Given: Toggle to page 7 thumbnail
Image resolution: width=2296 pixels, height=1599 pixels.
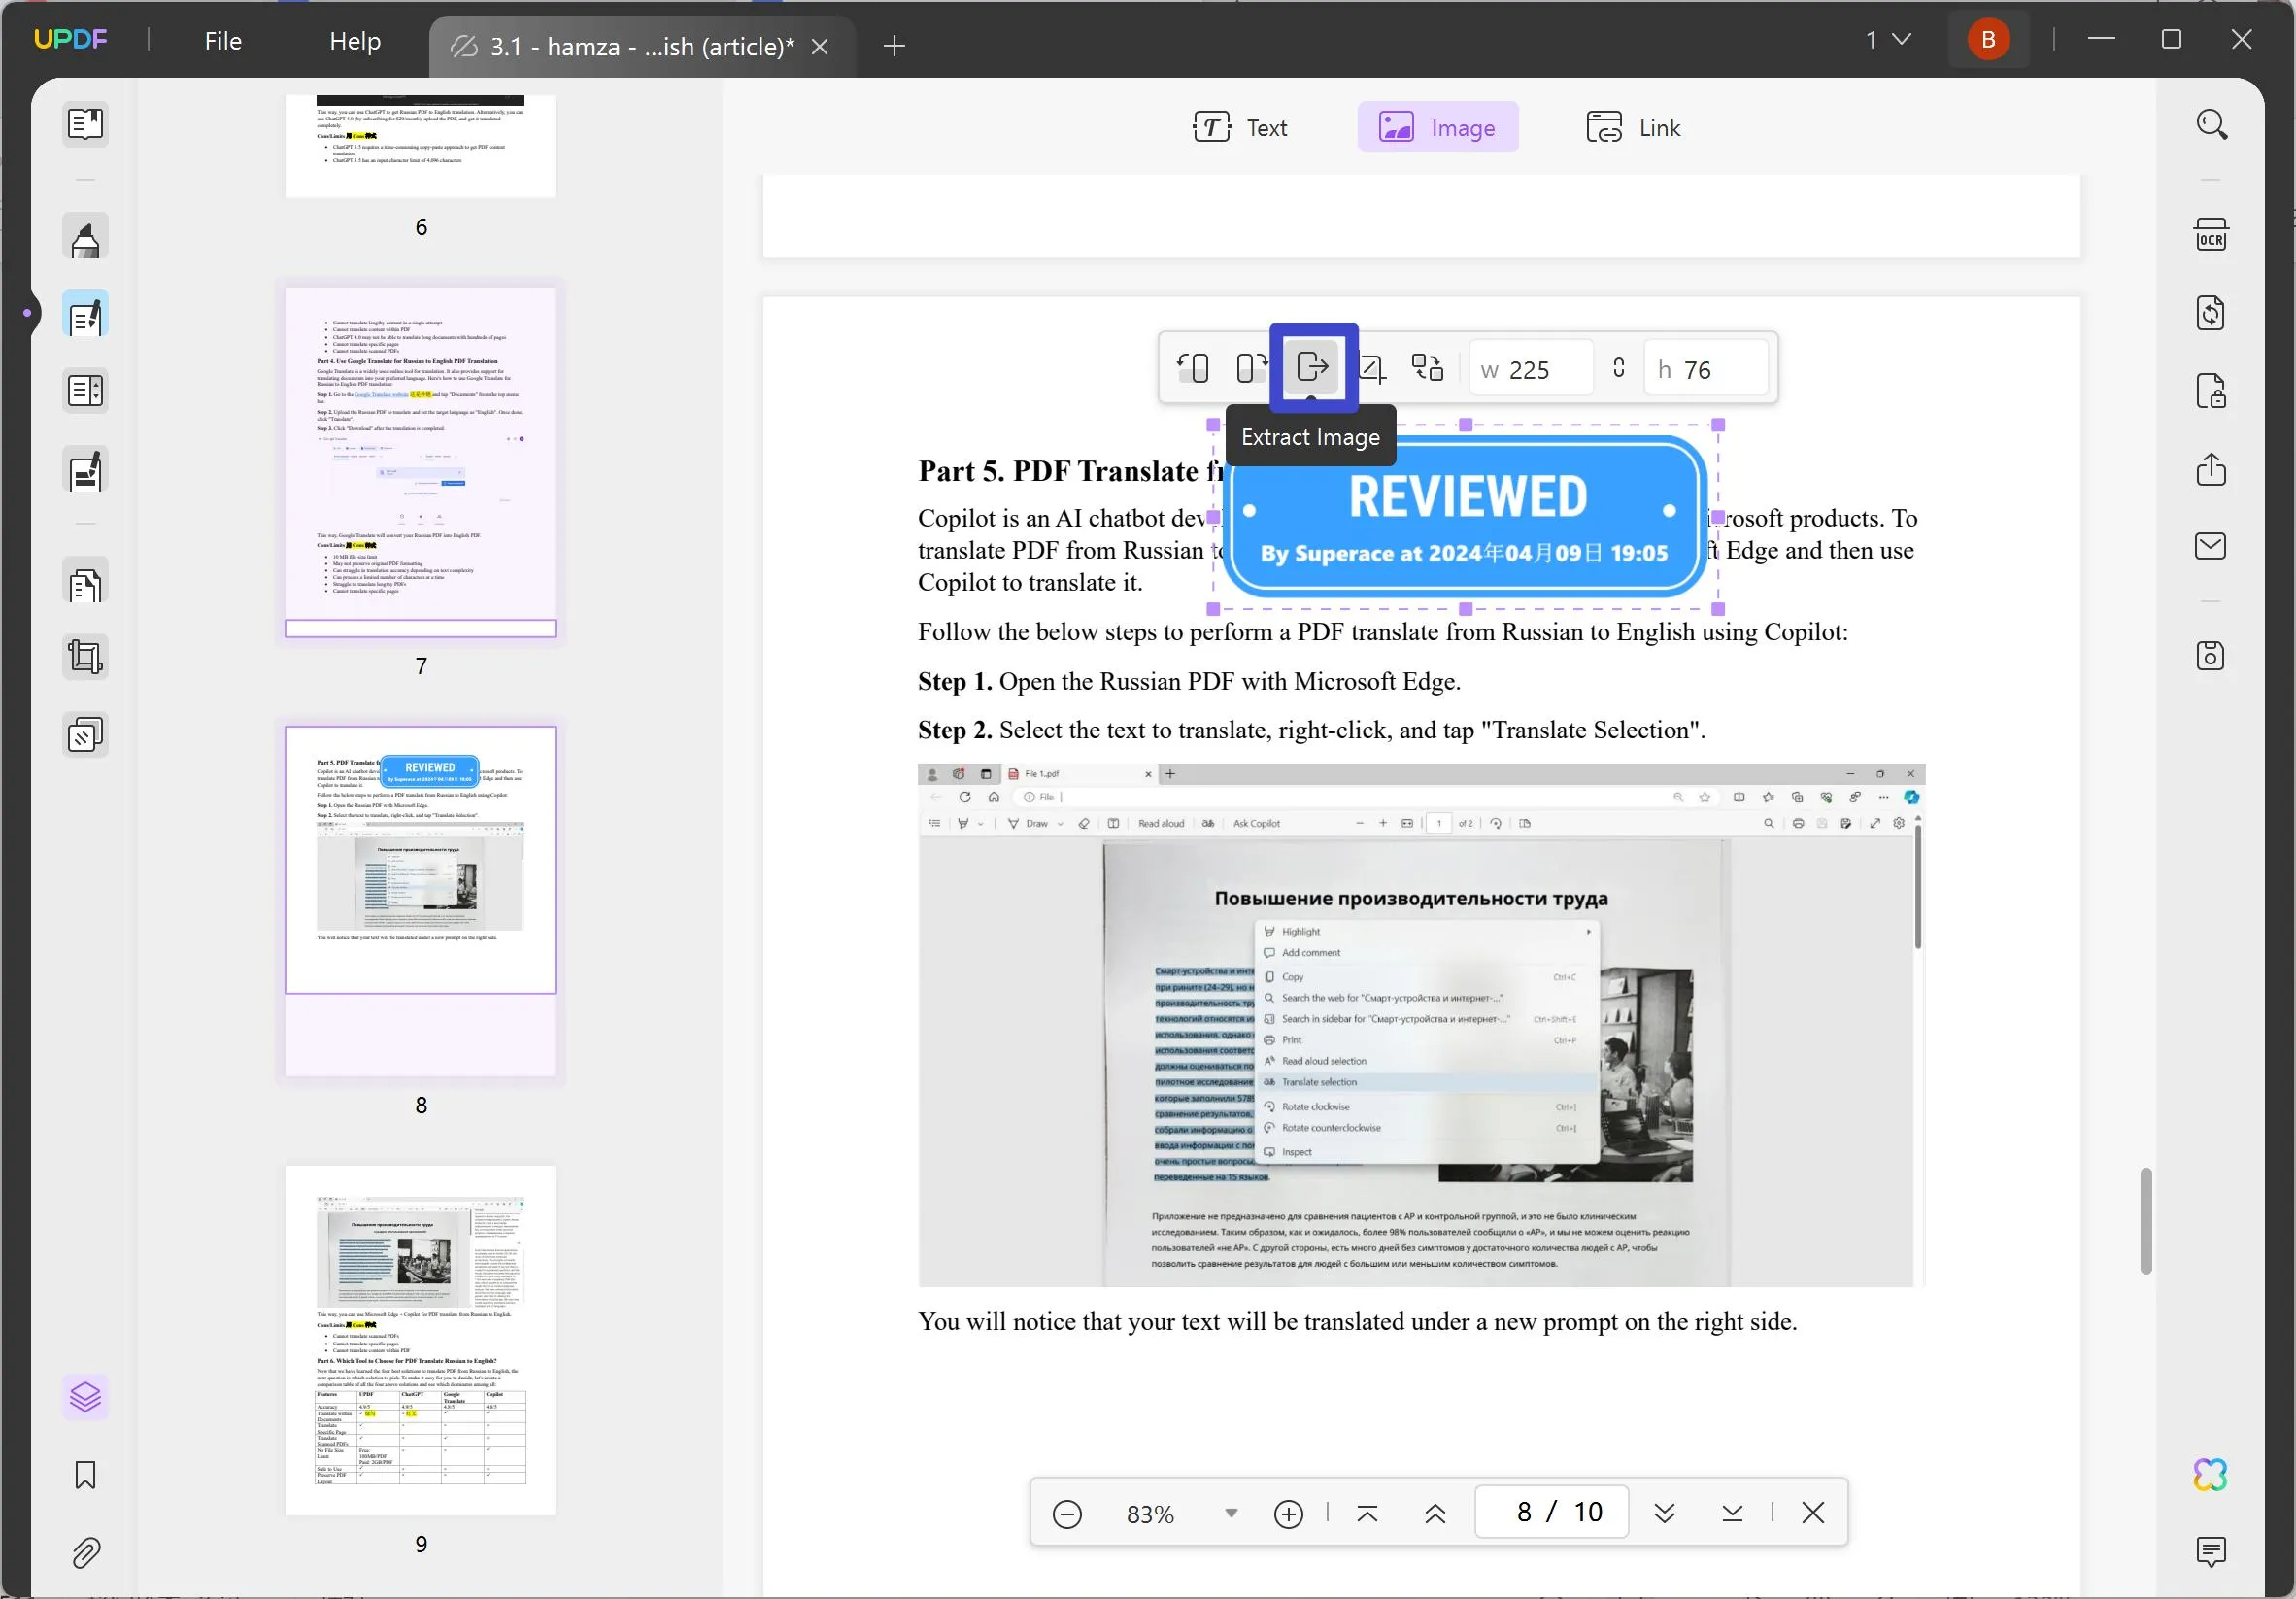Looking at the screenshot, I should (421, 462).
